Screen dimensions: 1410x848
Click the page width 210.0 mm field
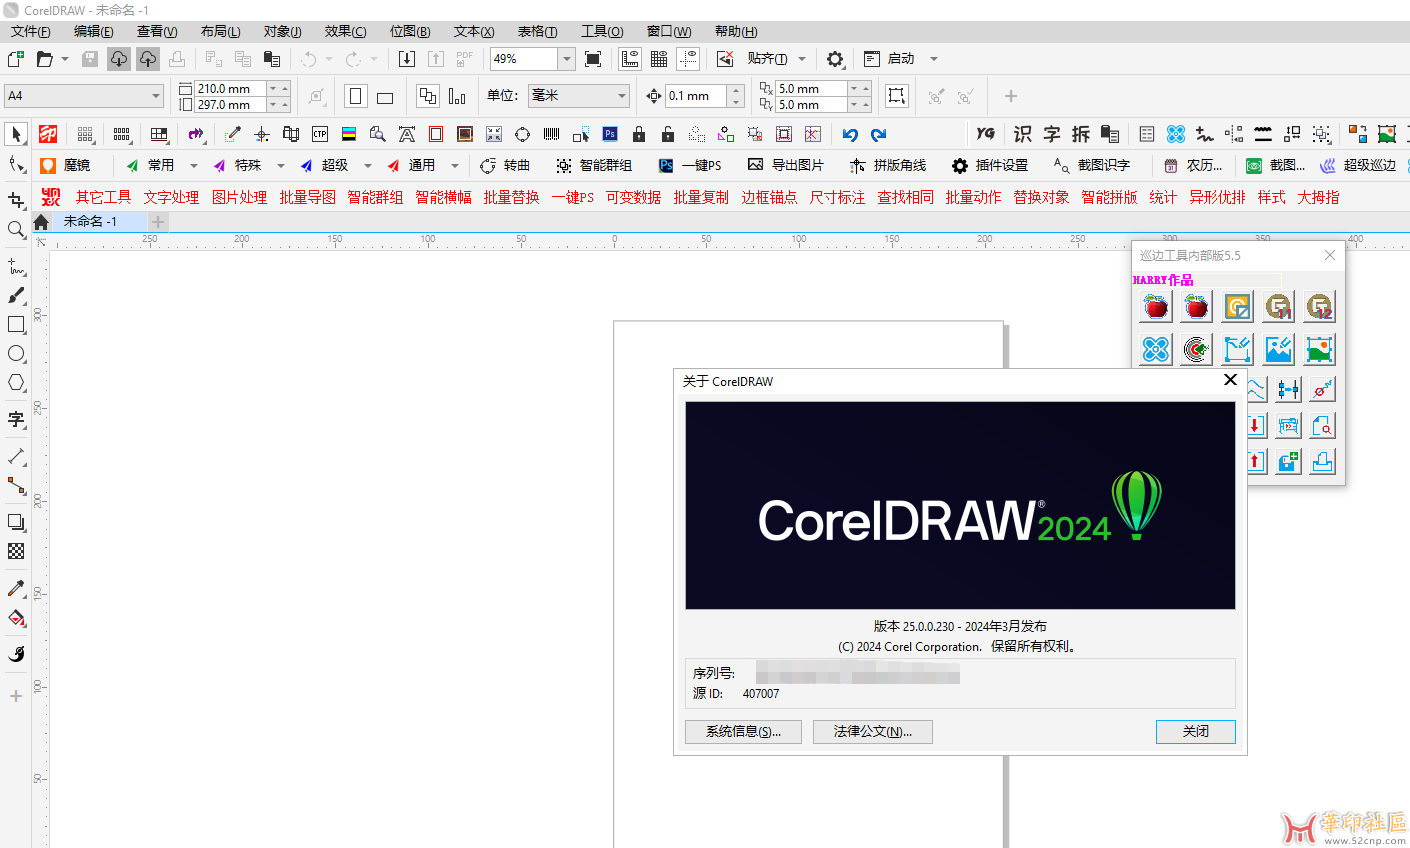click(230, 88)
